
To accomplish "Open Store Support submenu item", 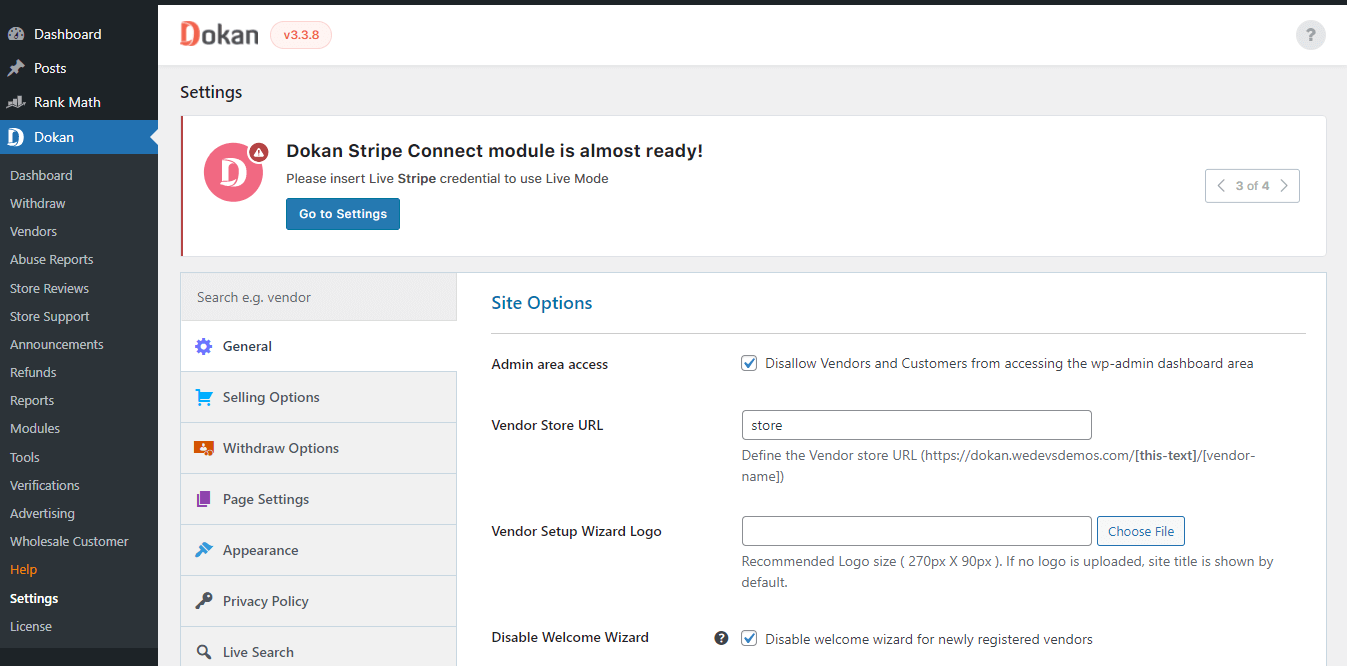I will click(x=49, y=316).
